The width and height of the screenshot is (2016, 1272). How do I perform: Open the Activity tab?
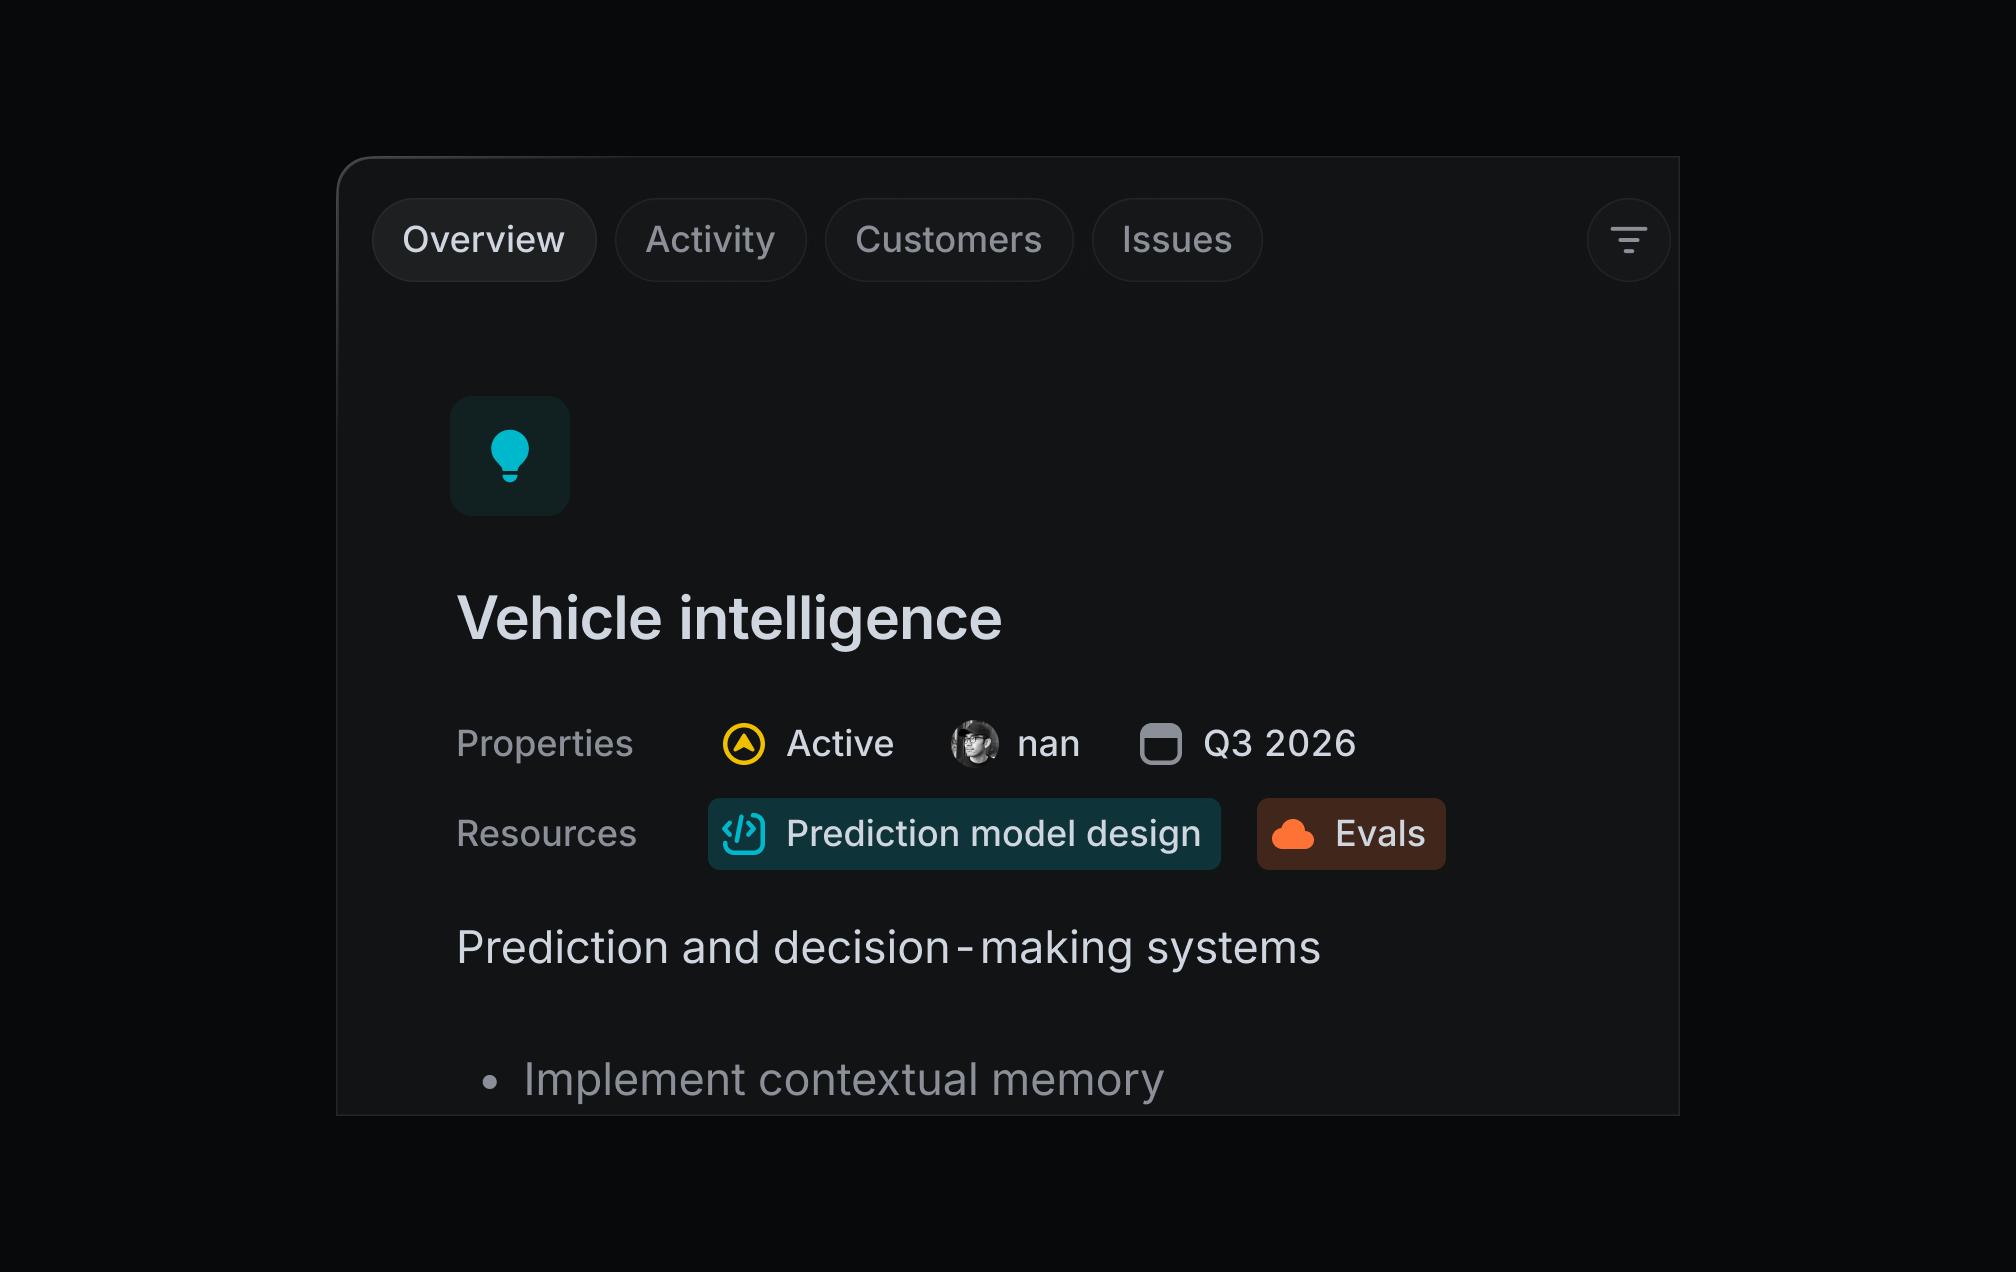[711, 240]
